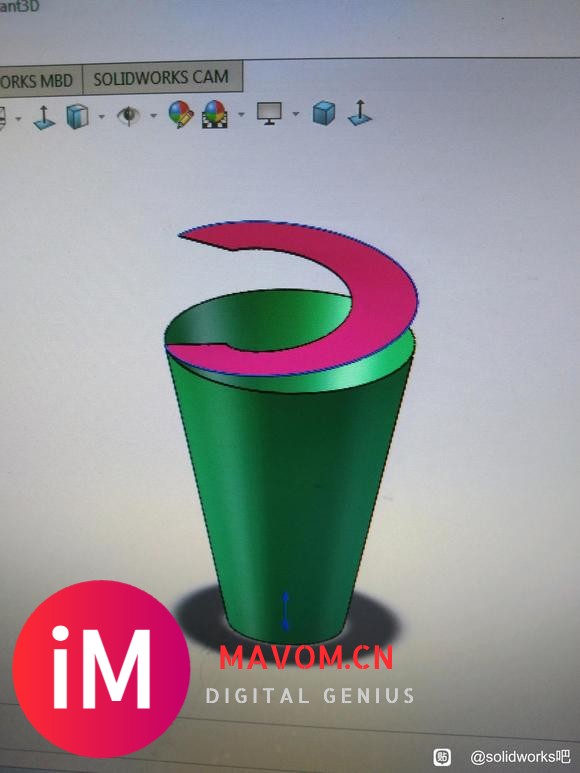The image size is (580, 773).
Task: Expand the Hide/Show Items dropdown arrow
Action: (153, 116)
